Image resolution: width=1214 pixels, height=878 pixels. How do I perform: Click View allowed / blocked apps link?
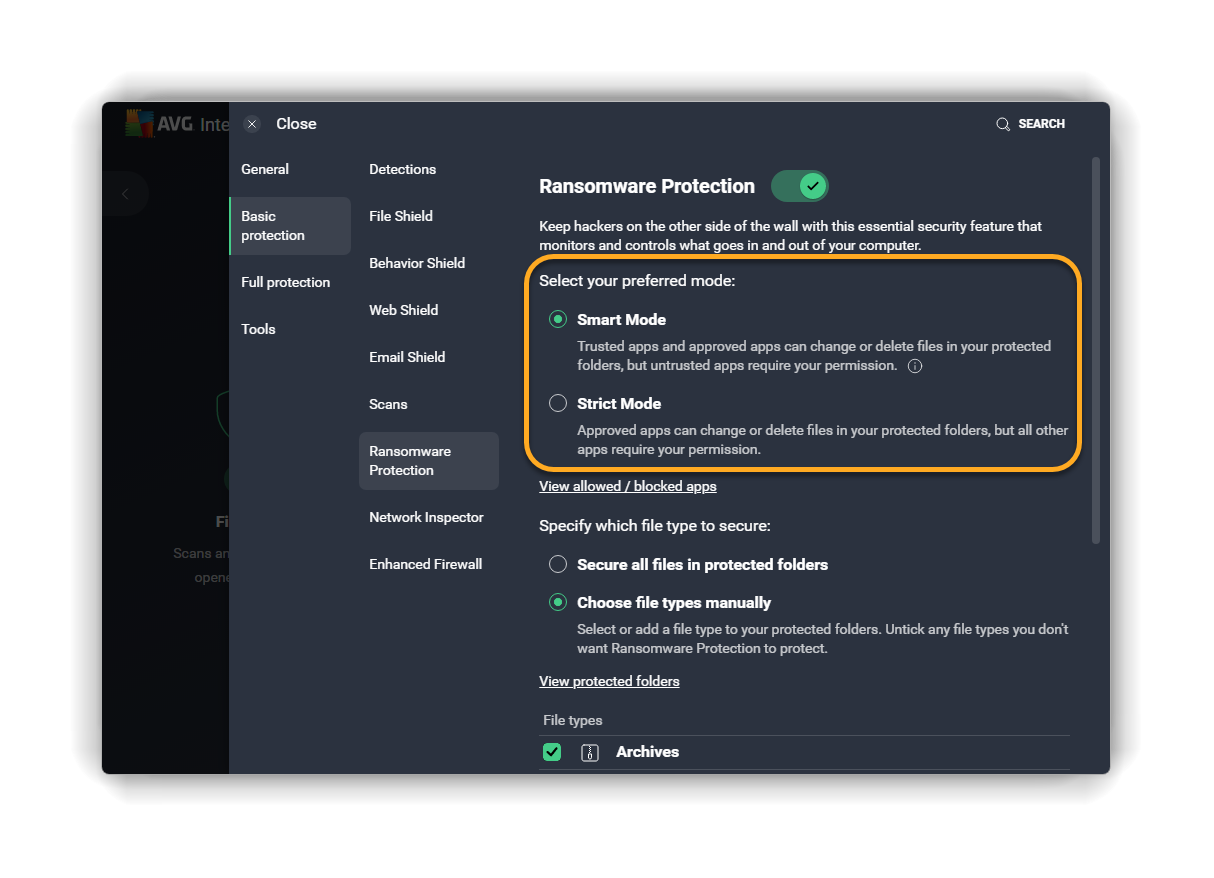[x=627, y=487]
